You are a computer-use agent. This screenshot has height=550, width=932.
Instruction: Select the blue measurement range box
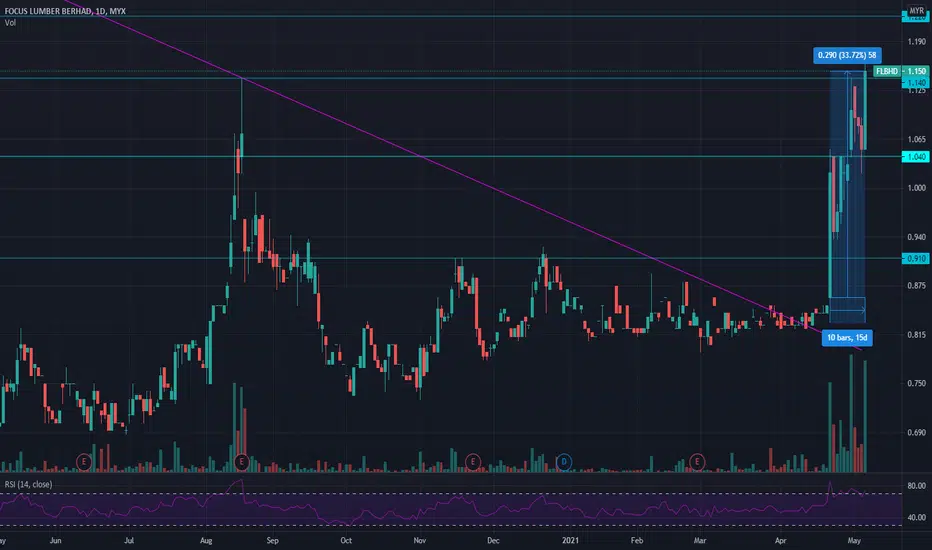848,196
